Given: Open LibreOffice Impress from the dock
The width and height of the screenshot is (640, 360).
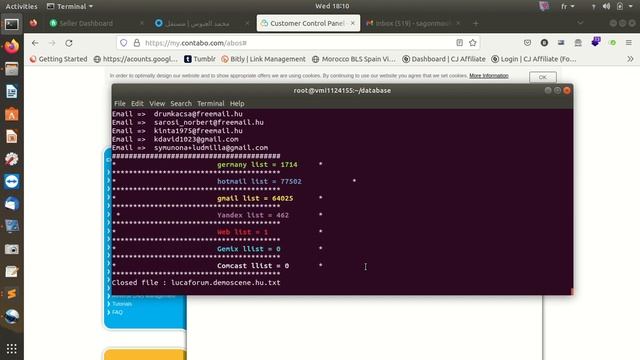Looking at the screenshot, I should click(x=11, y=136).
